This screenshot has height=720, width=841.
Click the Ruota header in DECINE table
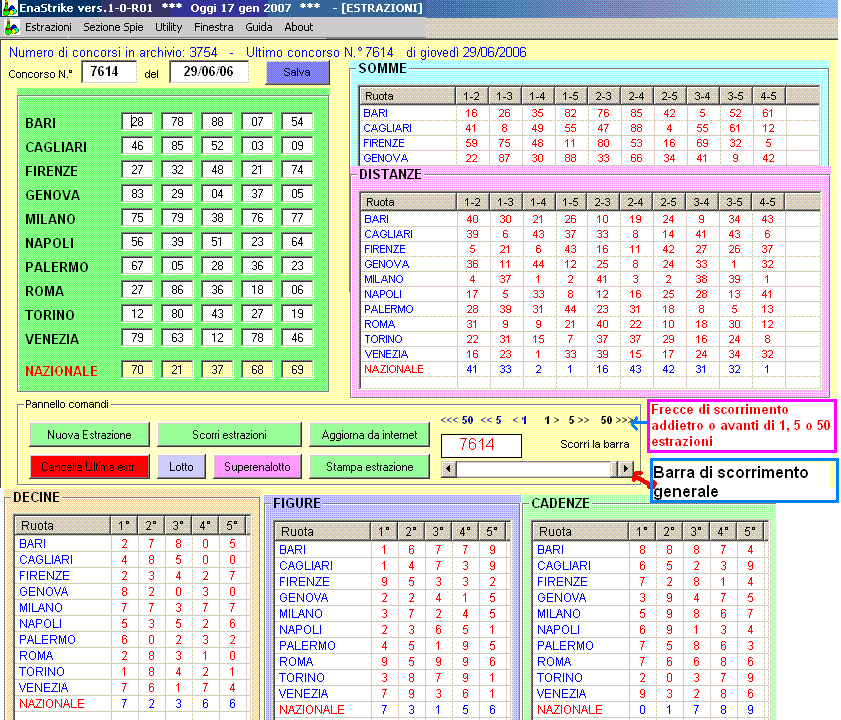(62, 526)
